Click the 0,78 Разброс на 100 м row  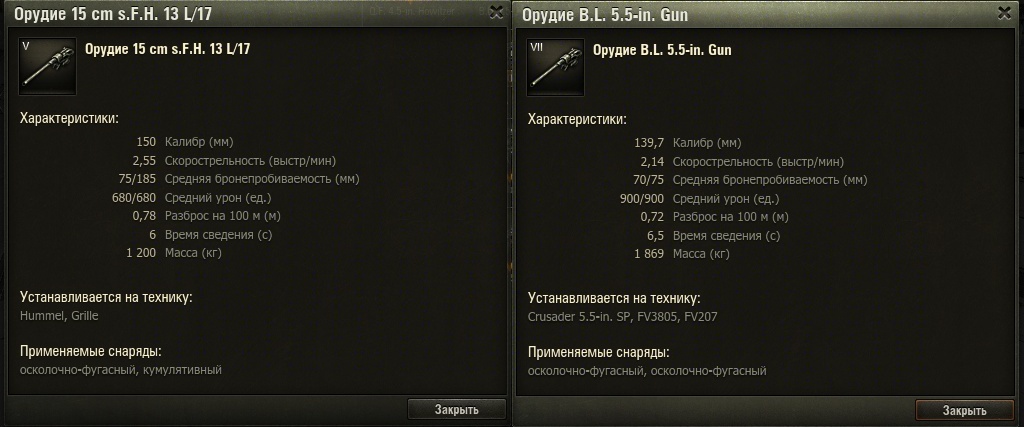point(206,216)
